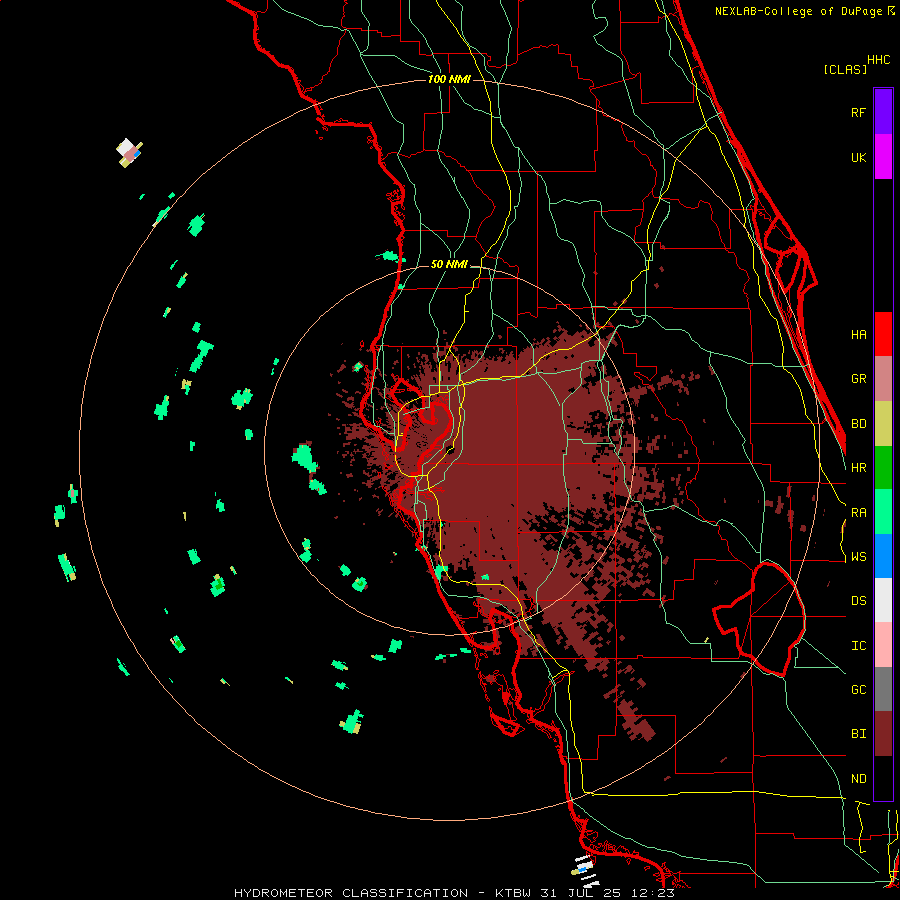
Task: Click the RF legend label
Action: pyautogui.click(x=858, y=112)
